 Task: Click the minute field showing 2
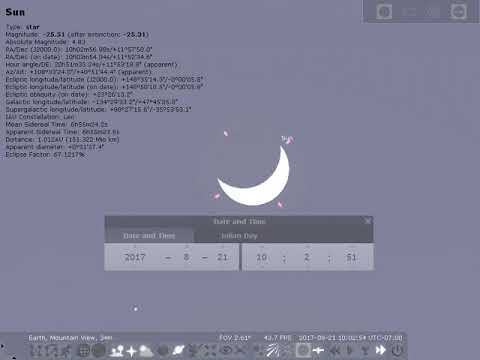[307, 257]
